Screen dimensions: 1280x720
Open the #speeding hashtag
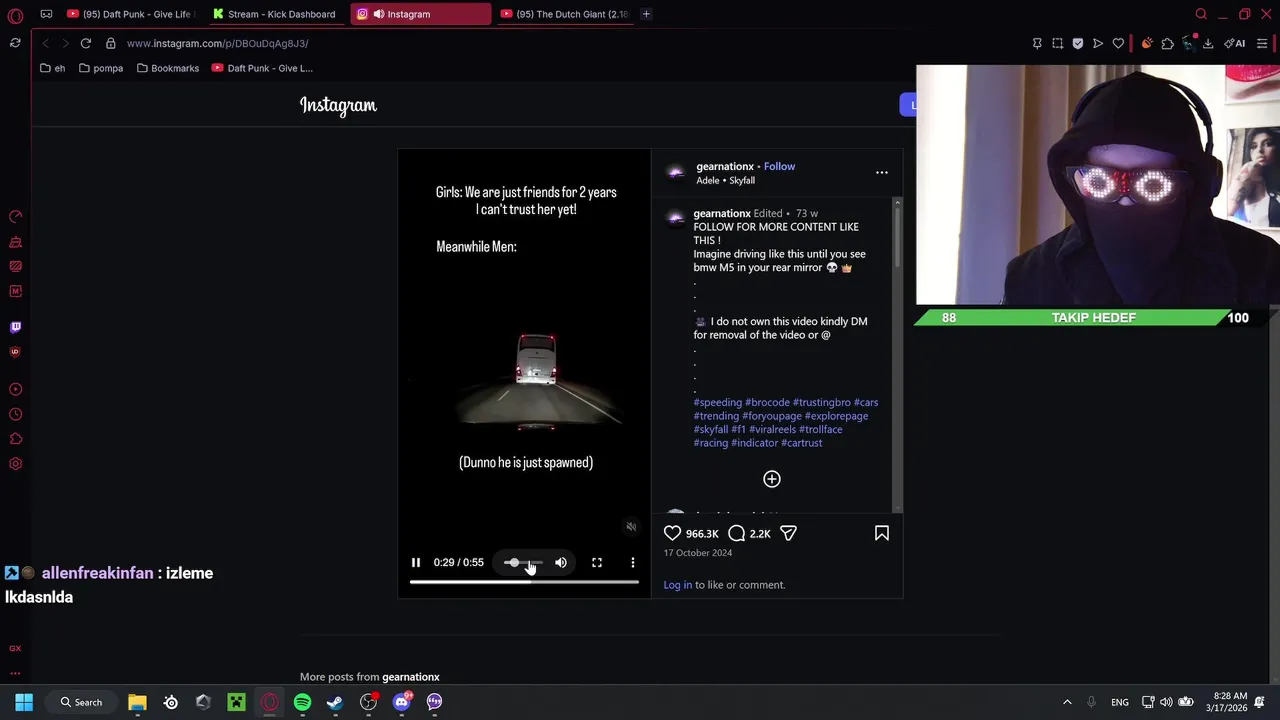(718, 402)
